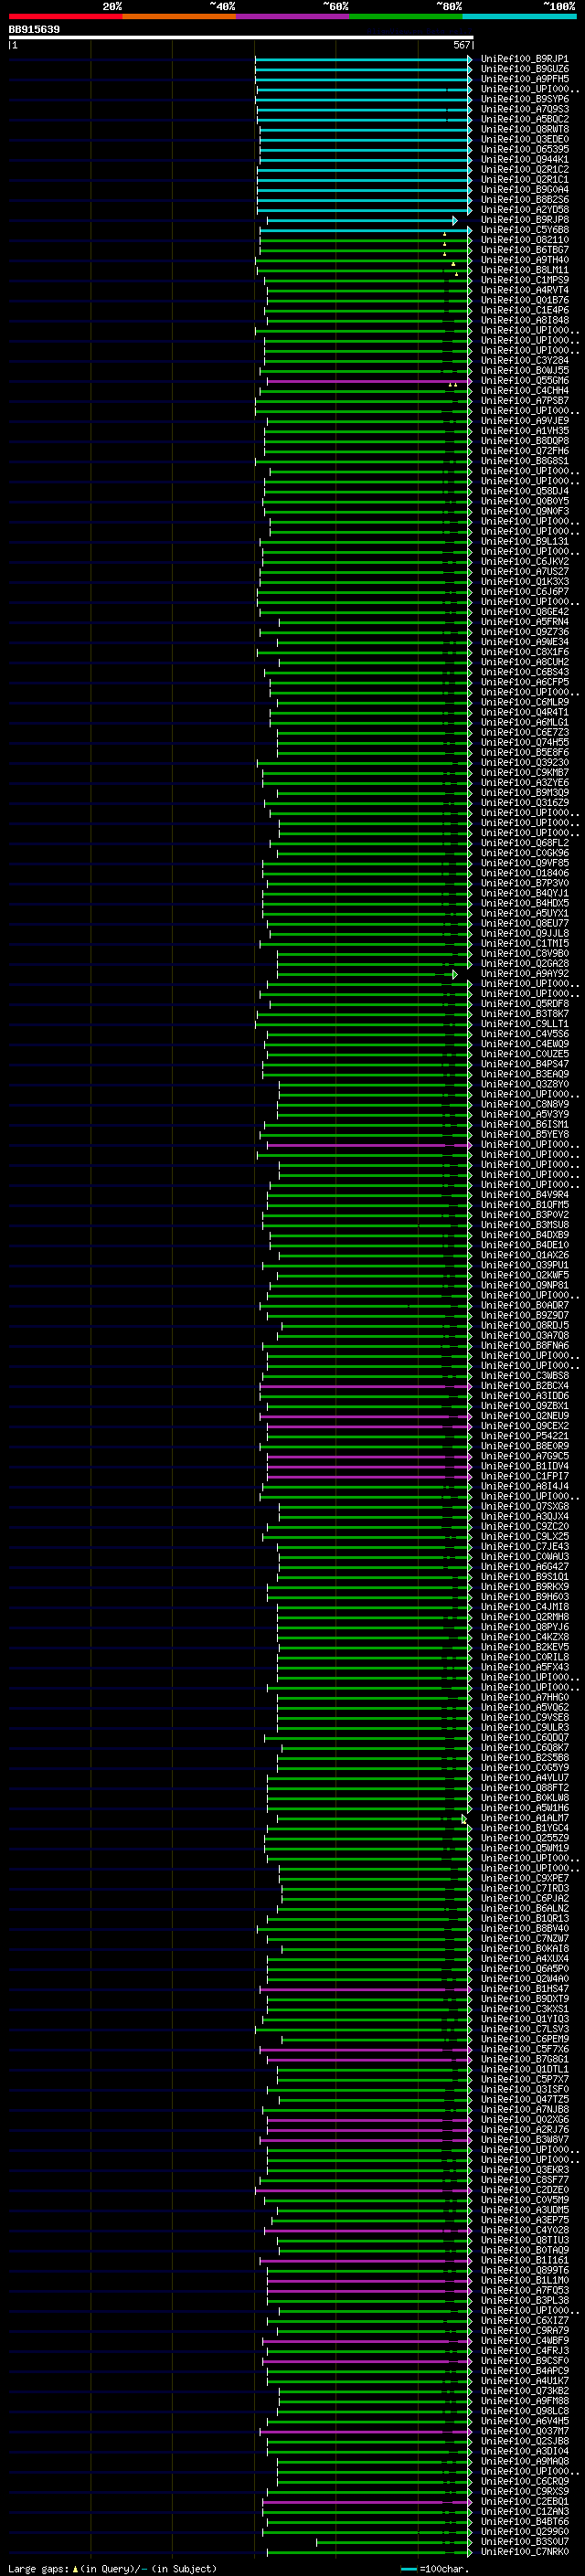Click the UniRef100_Q01B76 label
The image size is (585, 2576).
(524, 300)
